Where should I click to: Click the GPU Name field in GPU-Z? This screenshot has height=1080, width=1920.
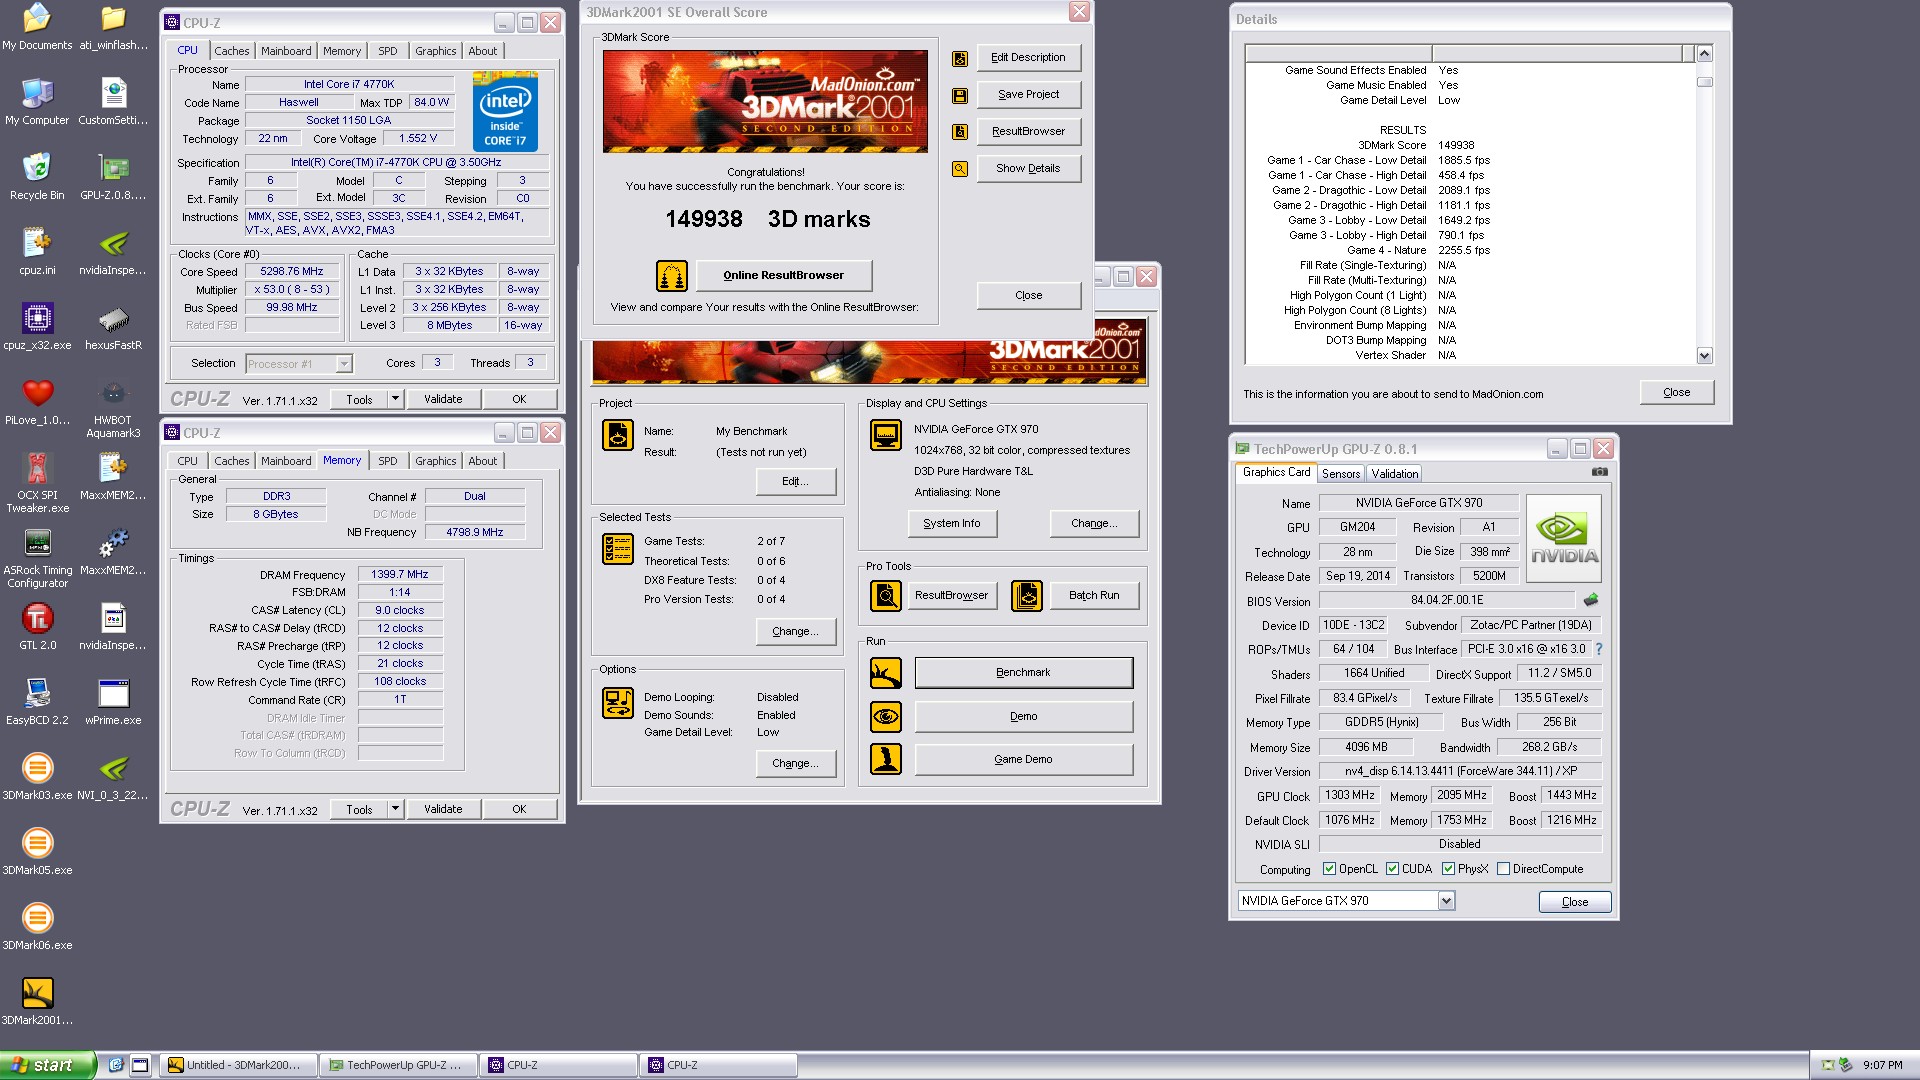point(1418,503)
